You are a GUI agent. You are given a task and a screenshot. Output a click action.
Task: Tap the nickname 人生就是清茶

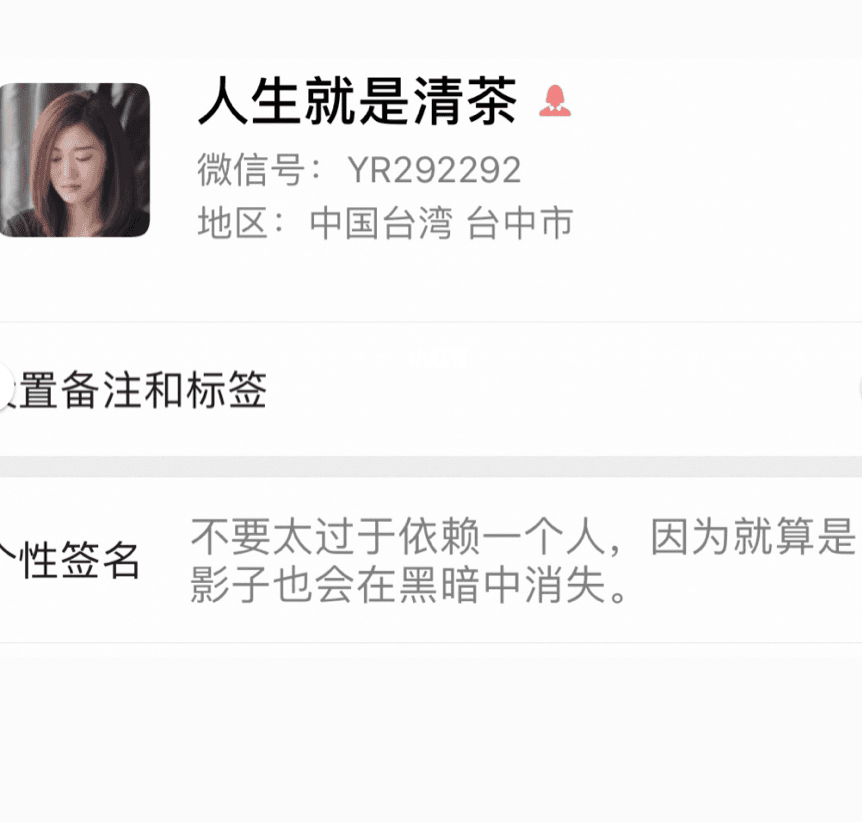click(357, 101)
